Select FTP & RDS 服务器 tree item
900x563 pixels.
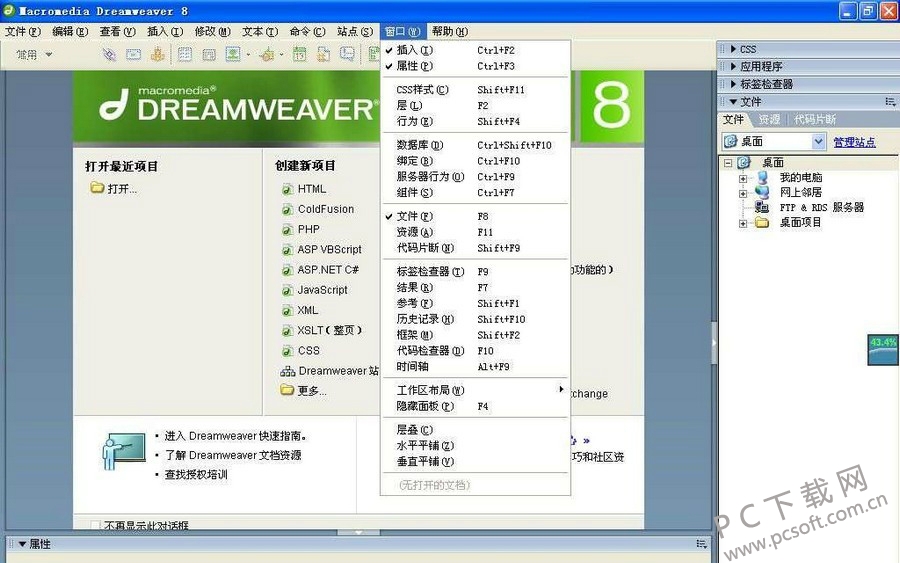click(821, 207)
